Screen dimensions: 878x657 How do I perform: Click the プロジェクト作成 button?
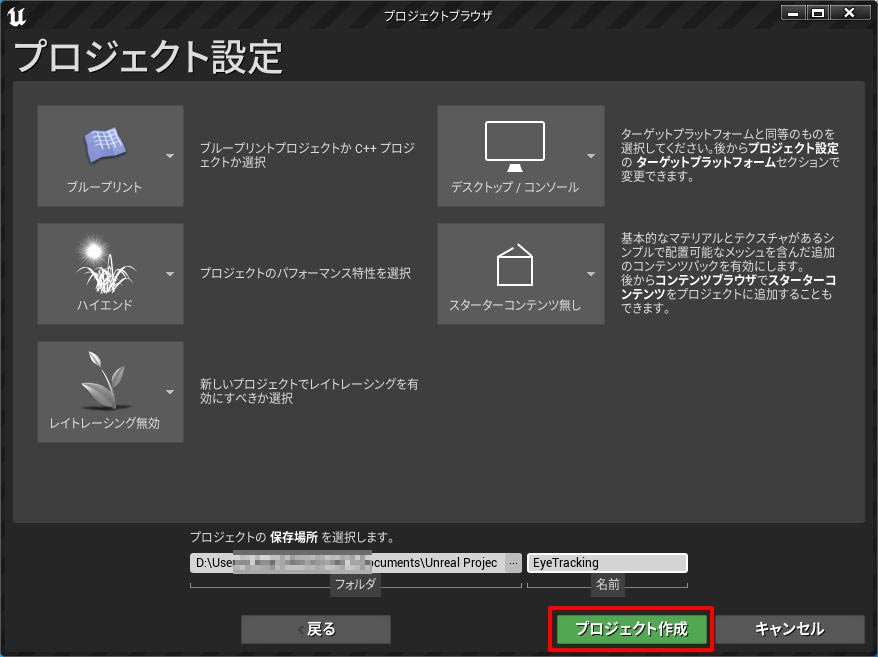click(631, 629)
